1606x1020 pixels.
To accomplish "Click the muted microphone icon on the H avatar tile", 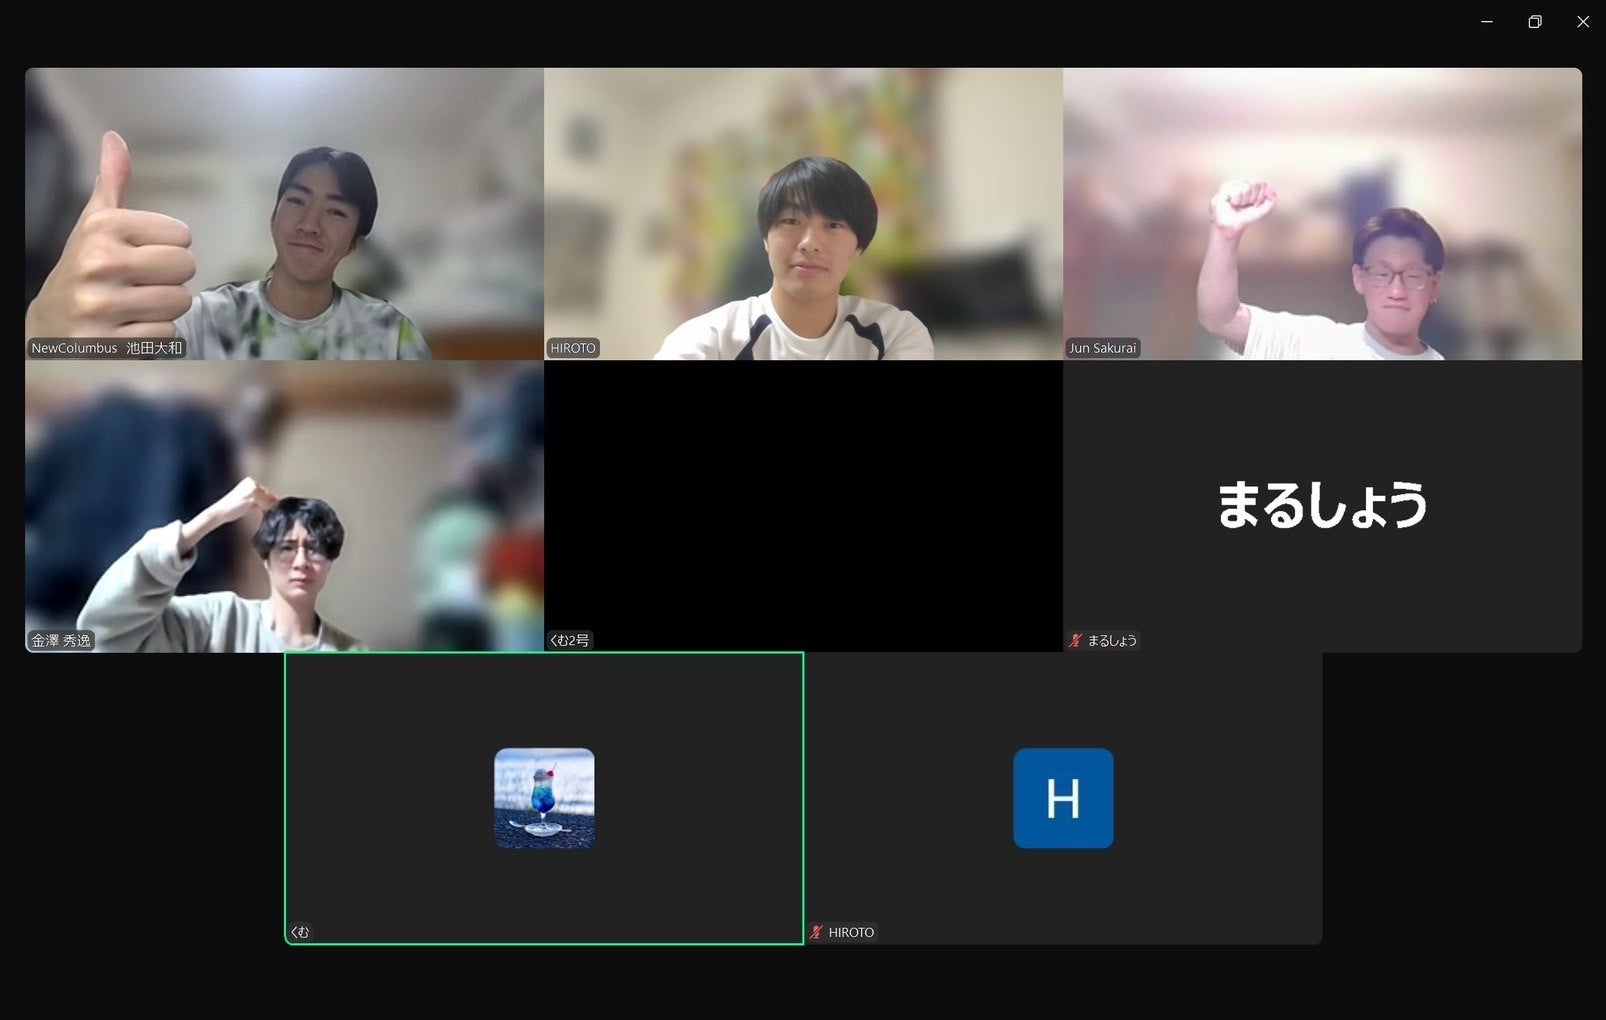I will (816, 932).
